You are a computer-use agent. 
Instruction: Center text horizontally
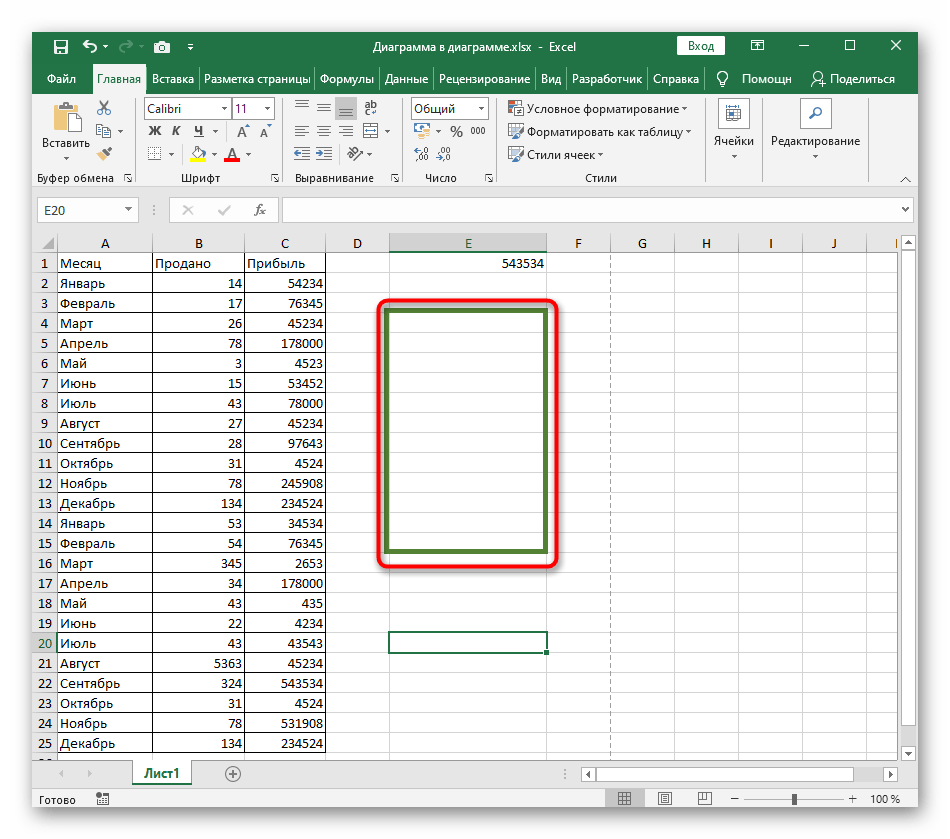pyautogui.click(x=324, y=131)
